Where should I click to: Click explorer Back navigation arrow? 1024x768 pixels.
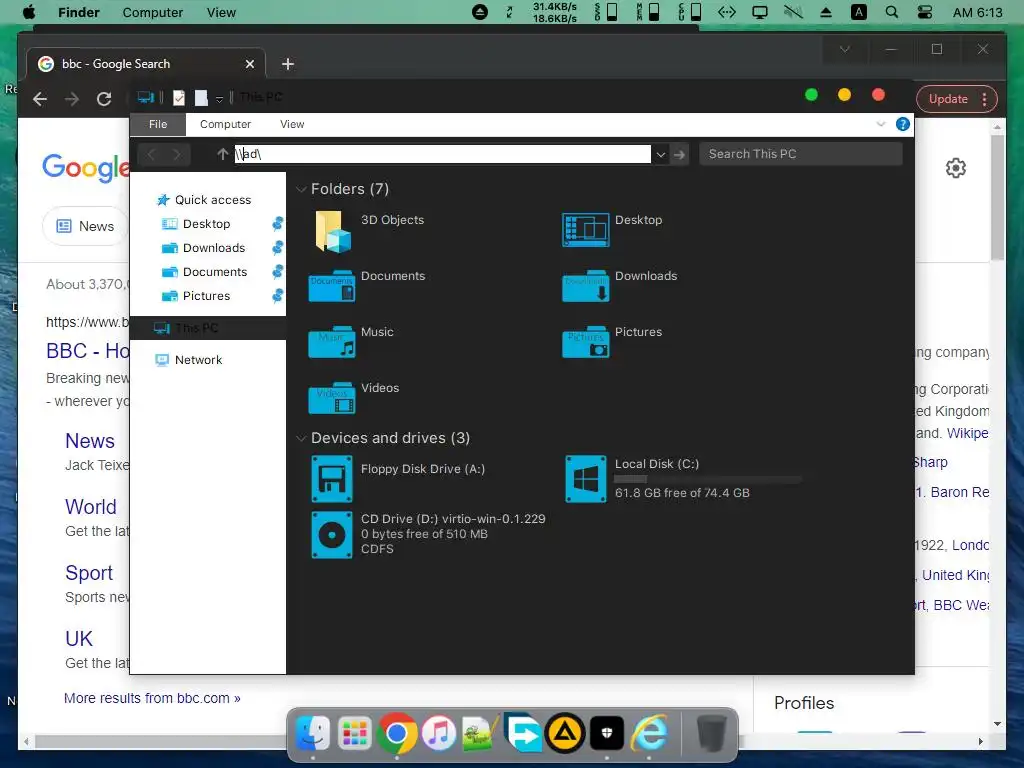[x=152, y=154]
